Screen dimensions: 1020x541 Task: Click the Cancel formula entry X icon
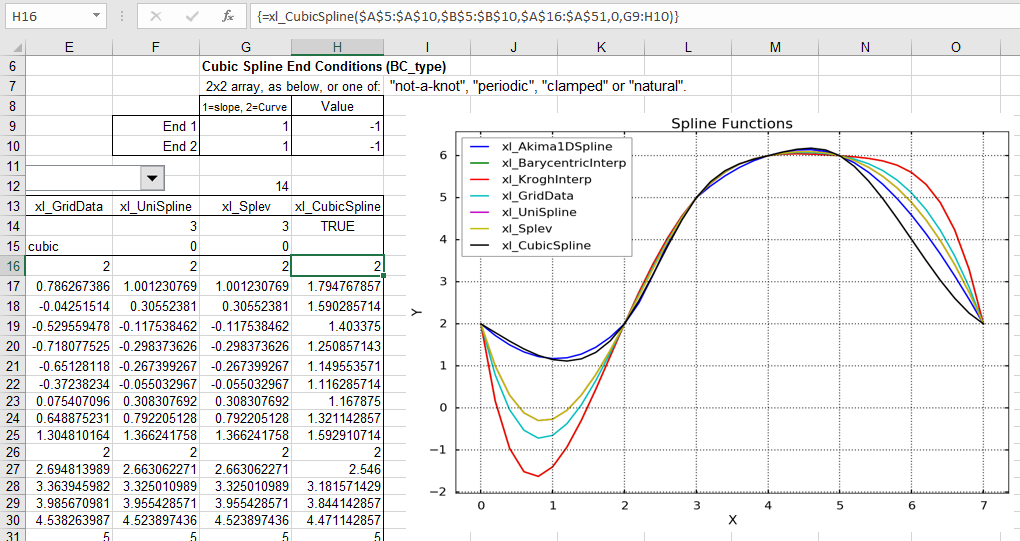point(156,16)
